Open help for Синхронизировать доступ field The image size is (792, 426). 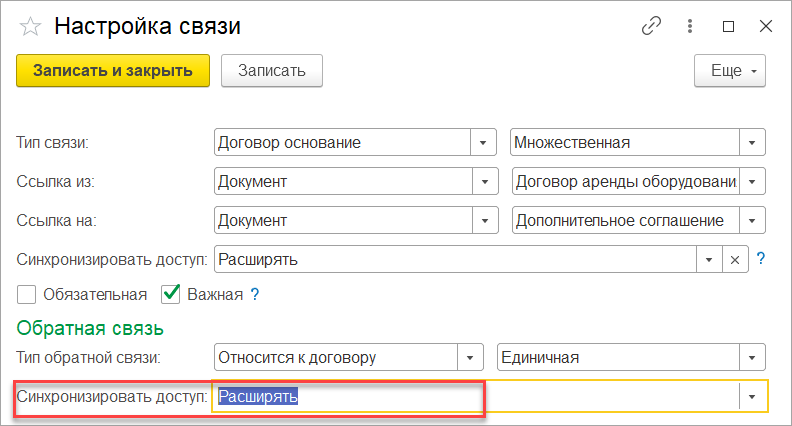coord(761,259)
